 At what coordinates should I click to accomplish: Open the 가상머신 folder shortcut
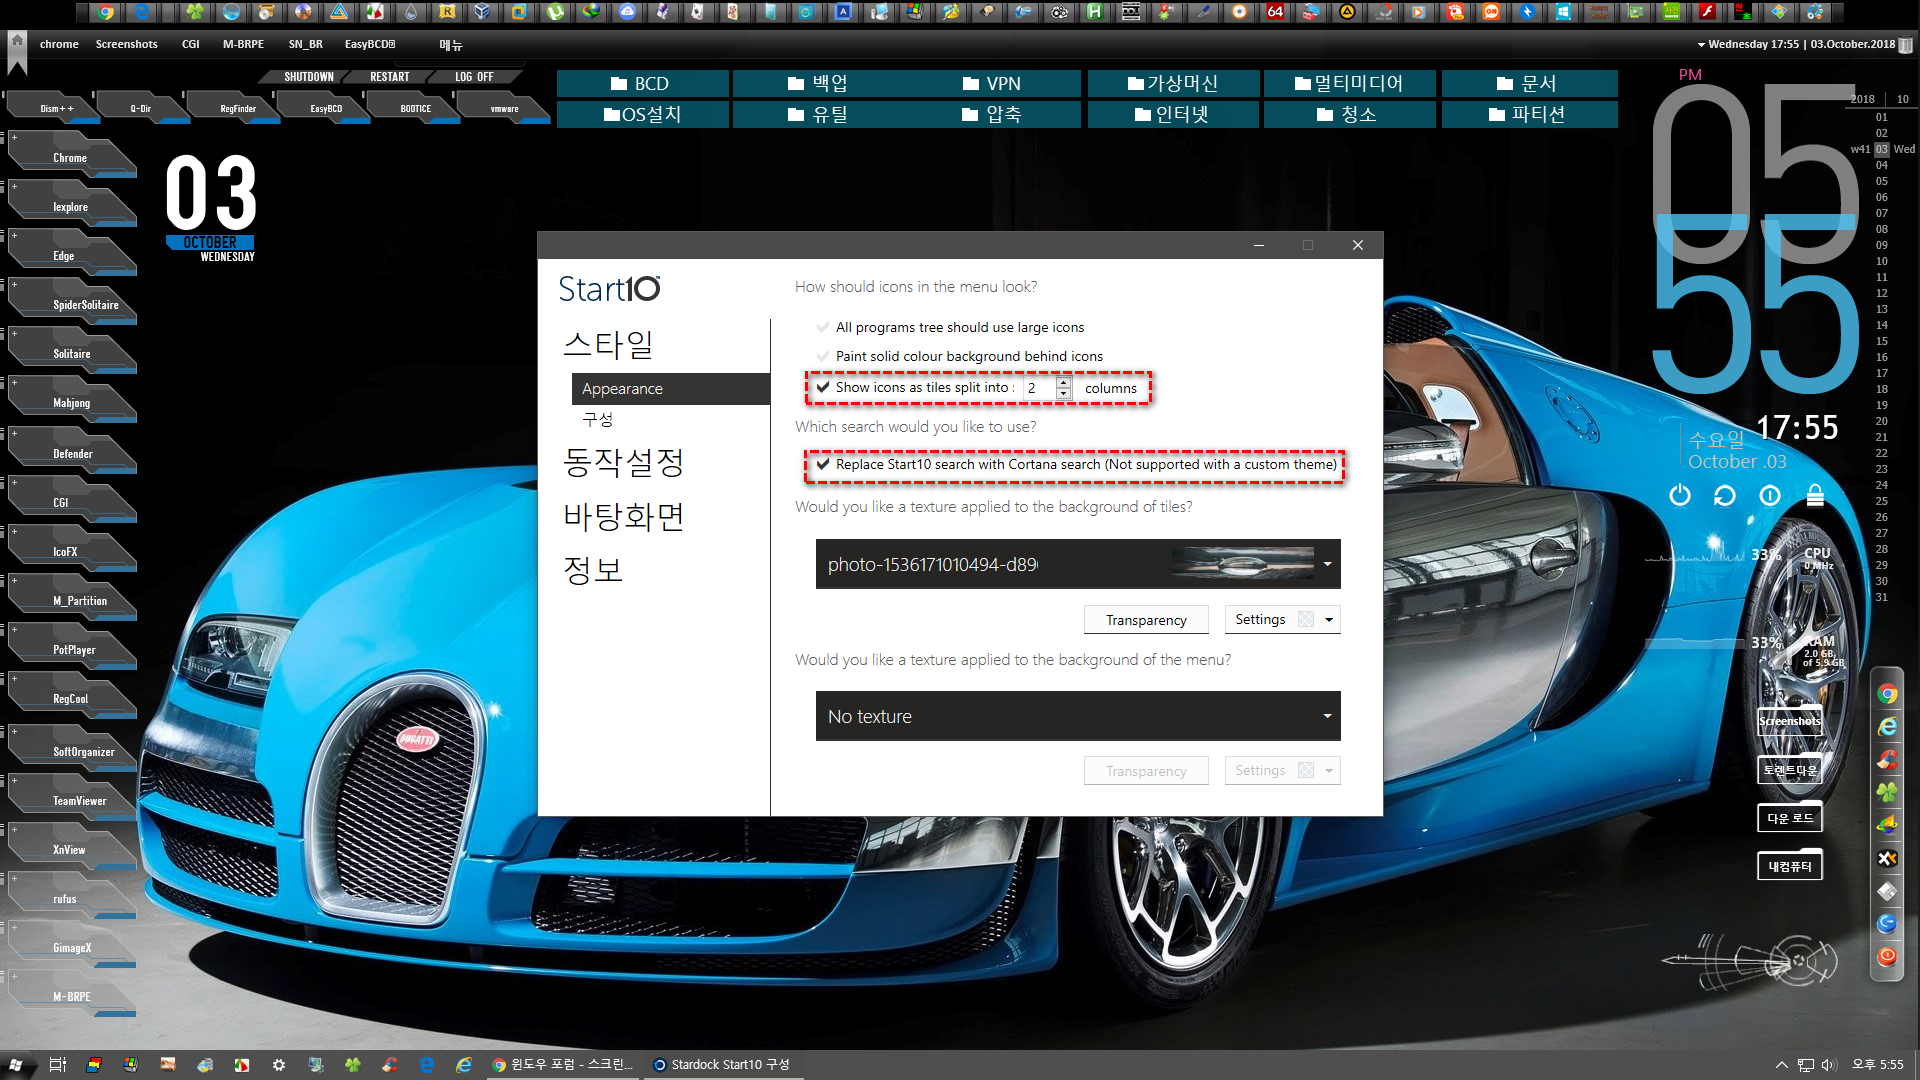(x=1173, y=84)
